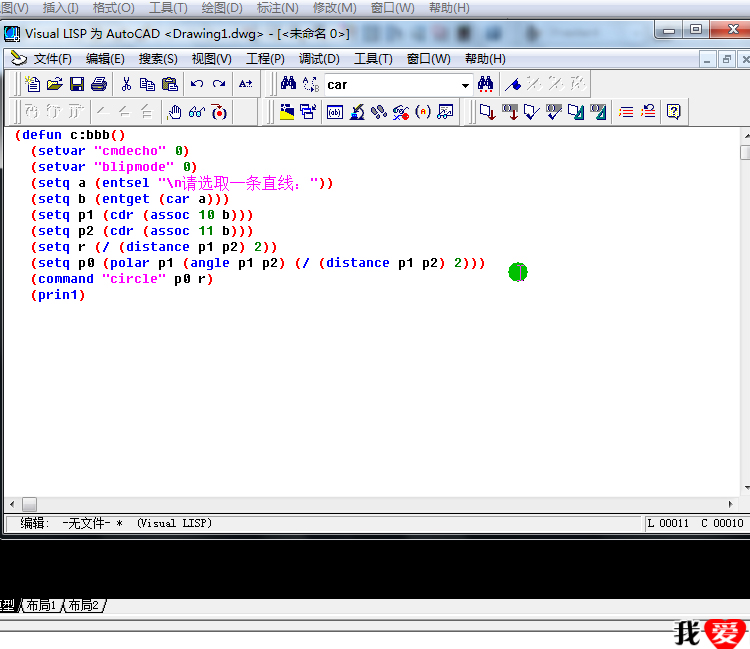This screenshot has width=750, height=649.
Task: Open the 视图(V) menu in Visual LISP
Action: 211,59
